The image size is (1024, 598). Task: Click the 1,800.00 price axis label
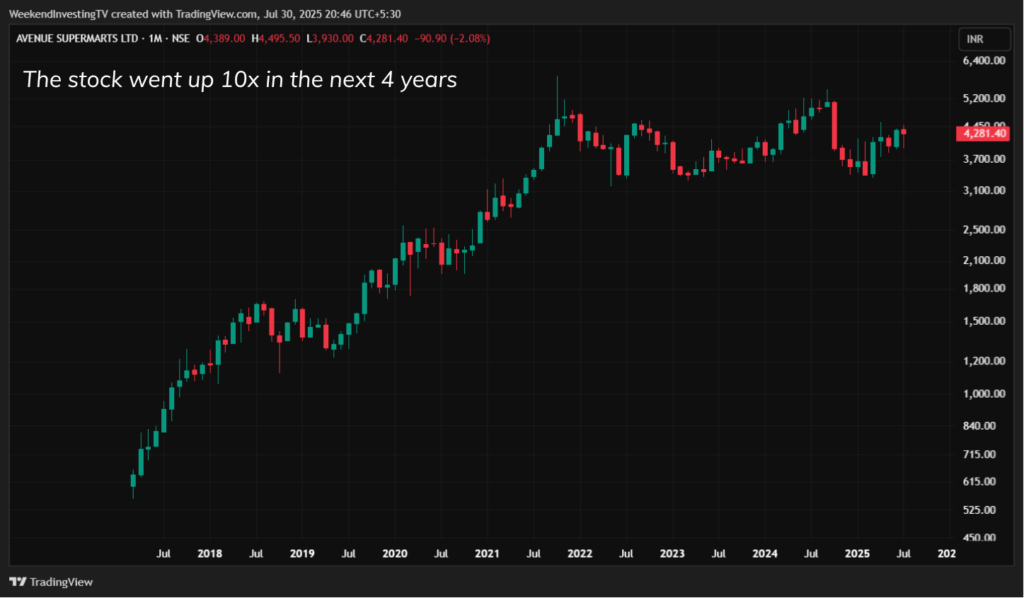[x=984, y=289]
